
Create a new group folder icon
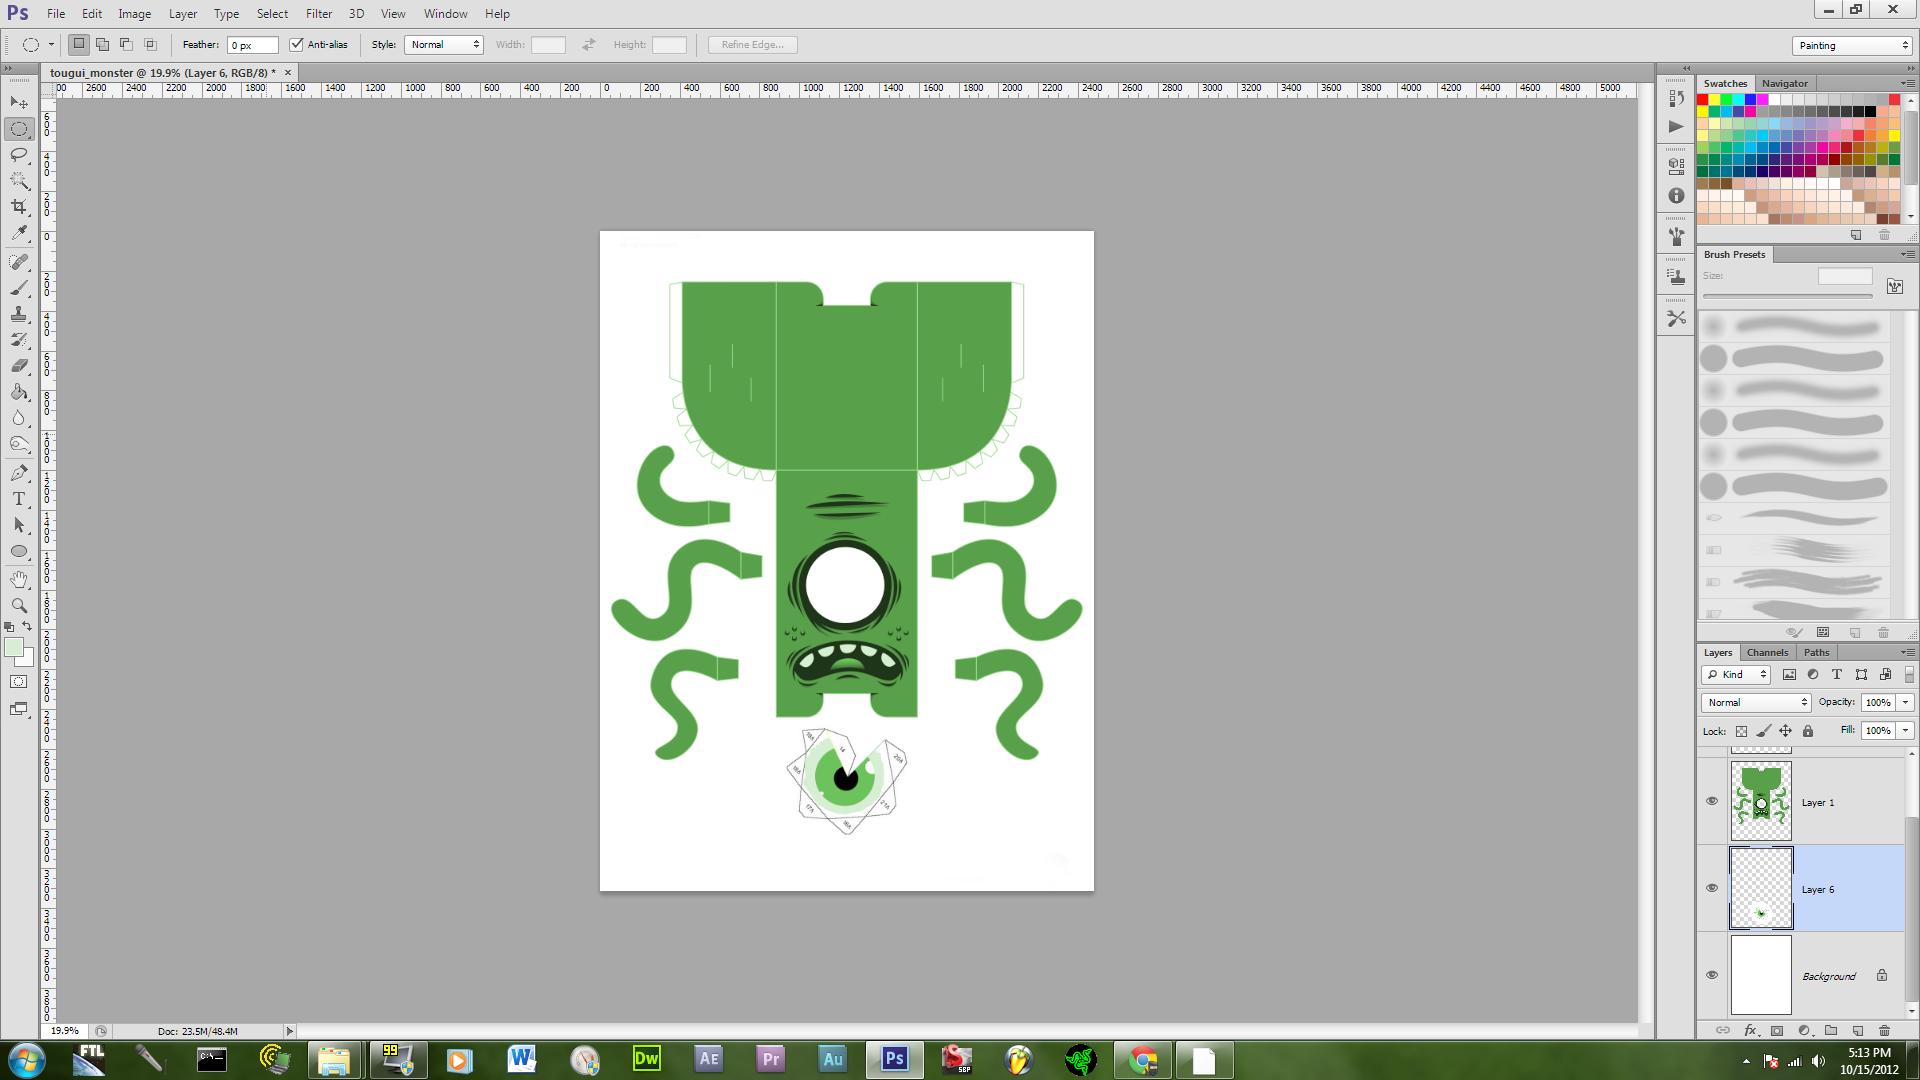coord(1831,1030)
